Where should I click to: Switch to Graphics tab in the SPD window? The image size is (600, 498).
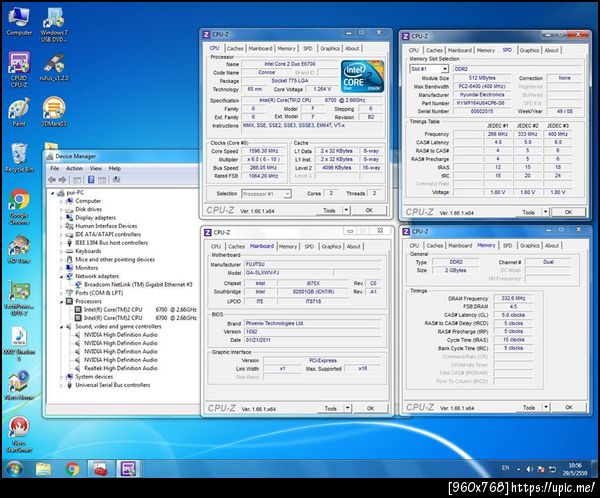[529, 50]
